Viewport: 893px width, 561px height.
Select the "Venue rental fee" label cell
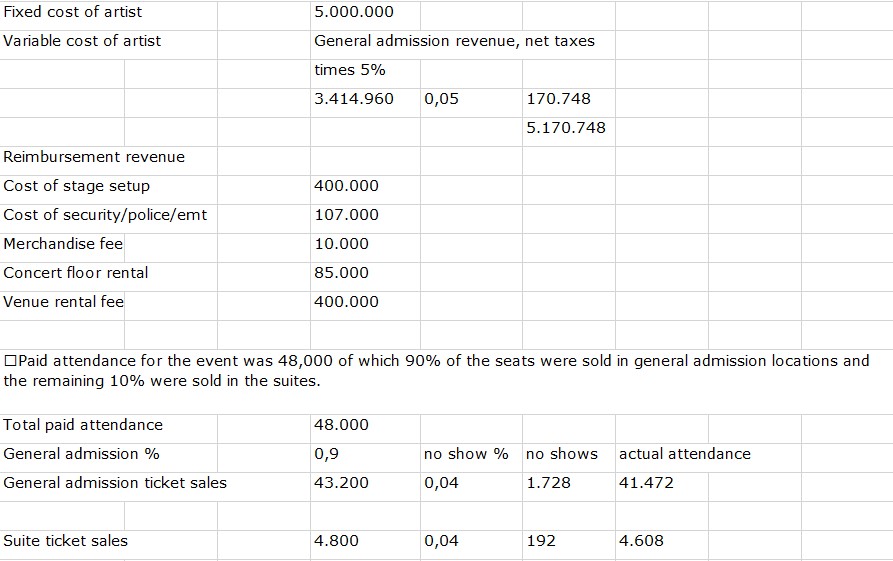pos(64,302)
